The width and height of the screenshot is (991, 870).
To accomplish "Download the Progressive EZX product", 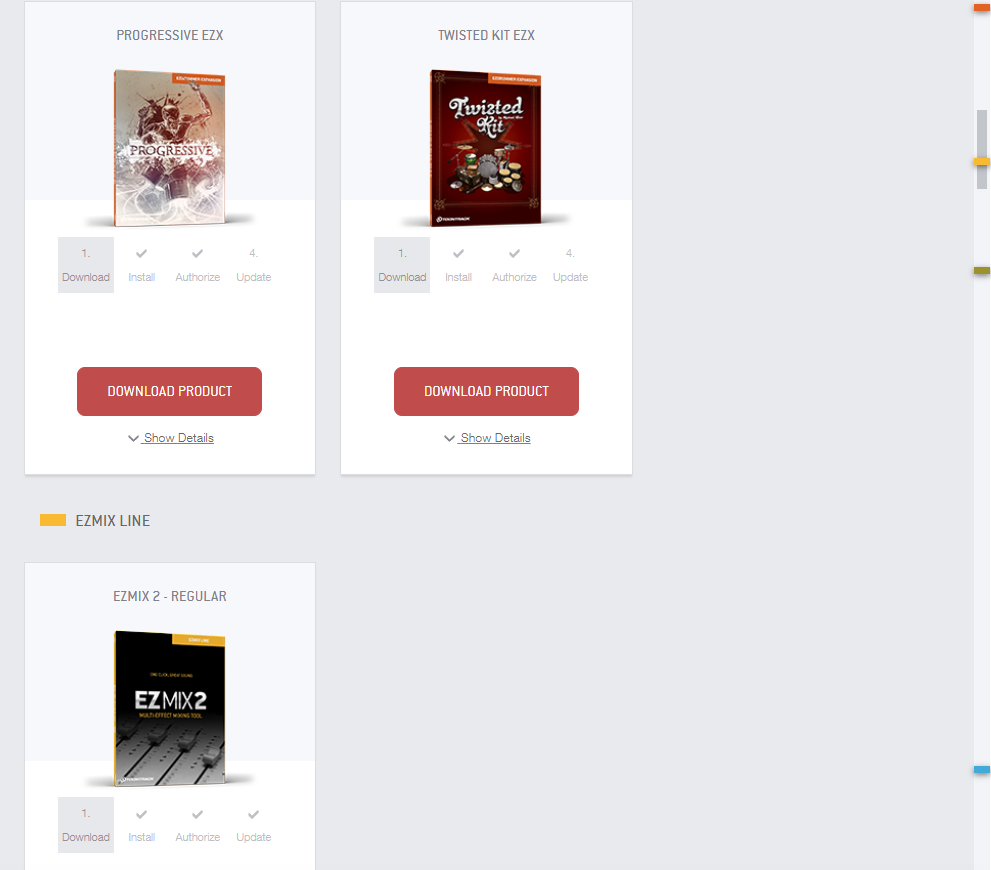I will point(169,391).
